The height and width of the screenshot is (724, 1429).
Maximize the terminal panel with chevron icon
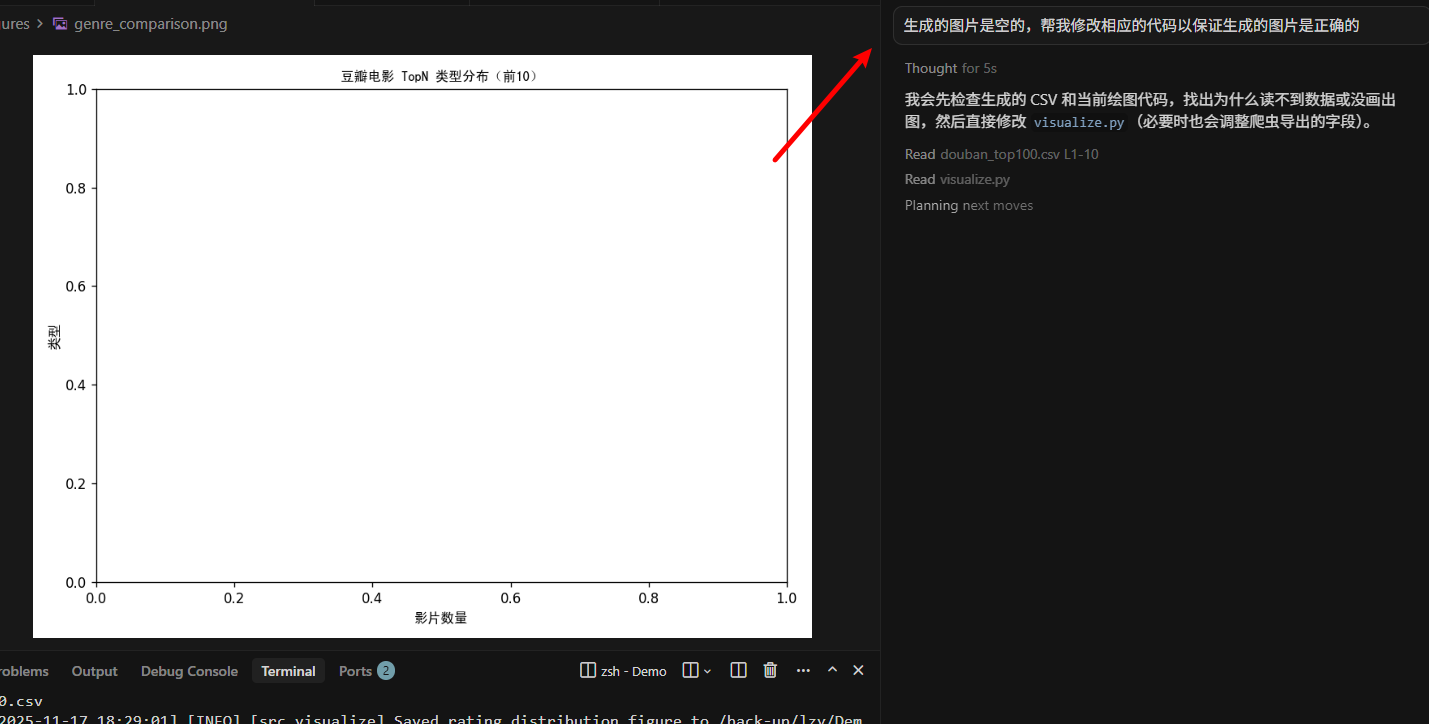click(x=832, y=670)
